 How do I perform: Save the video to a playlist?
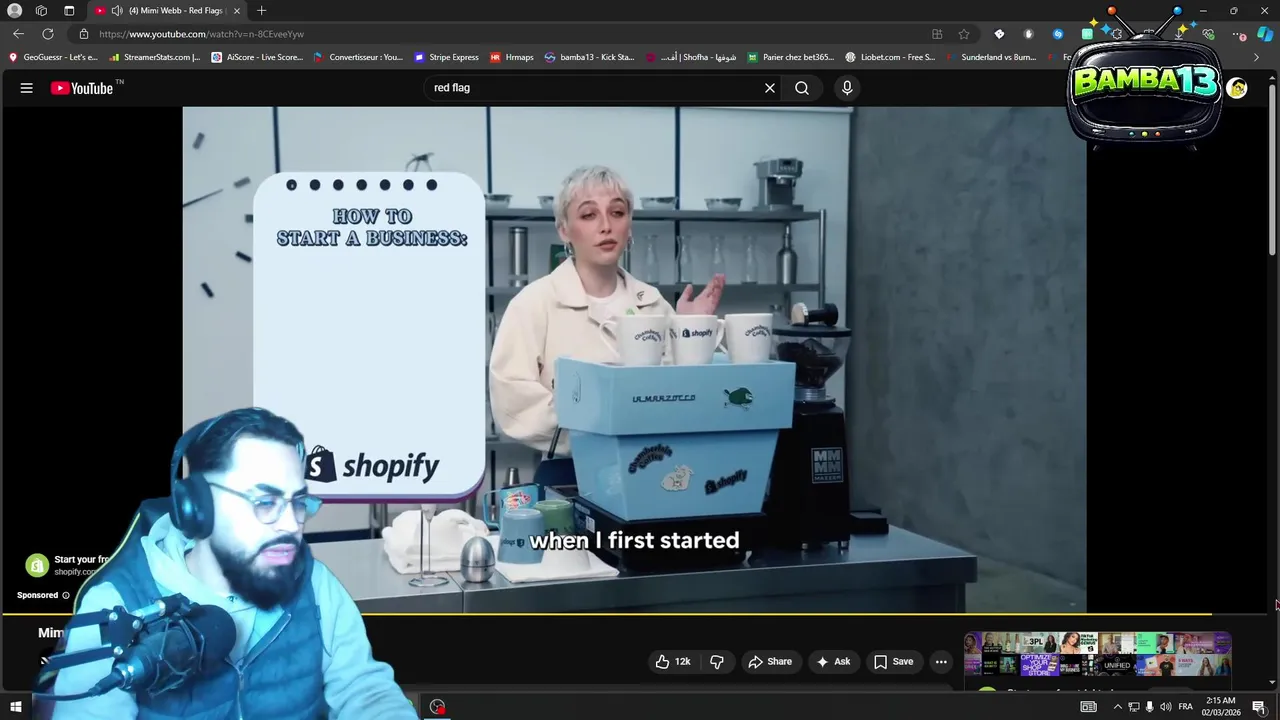pyautogui.click(x=893, y=661)
